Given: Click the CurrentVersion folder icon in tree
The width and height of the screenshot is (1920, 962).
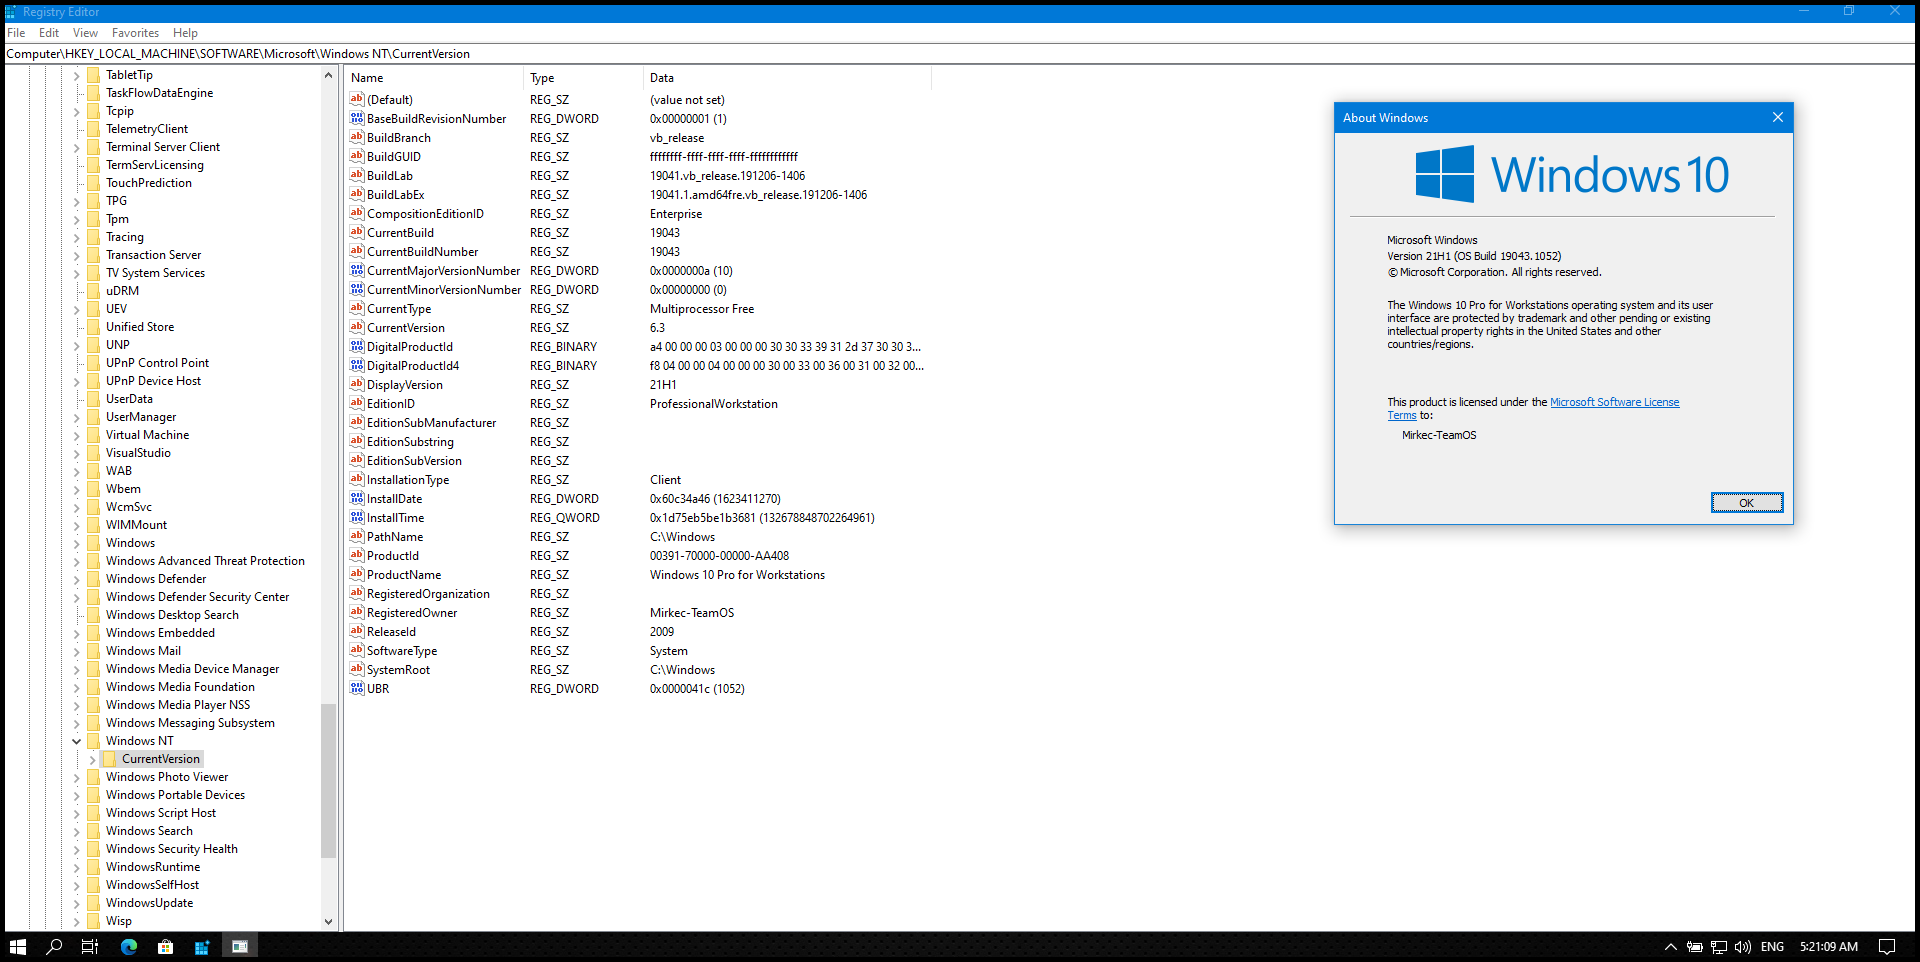Looking at the screenshot, I should click(109, 759).
